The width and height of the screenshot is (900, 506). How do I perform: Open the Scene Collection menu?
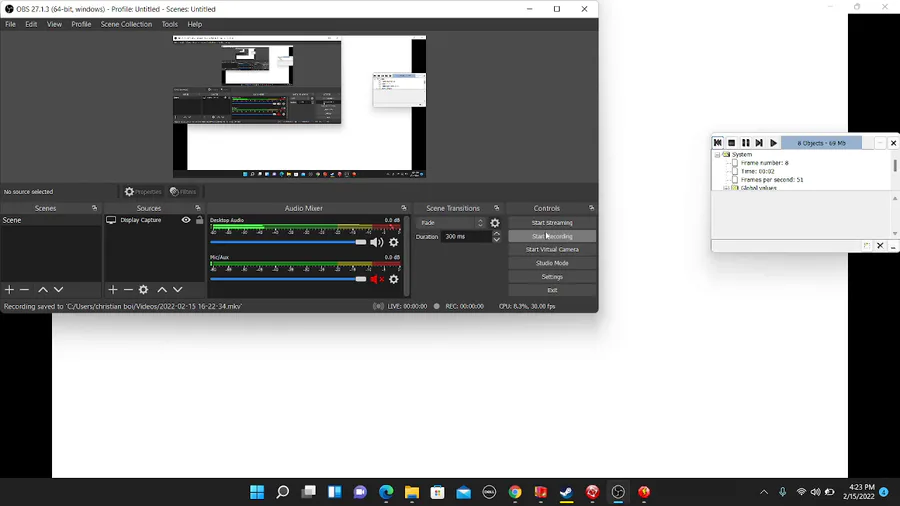point(126,24)
